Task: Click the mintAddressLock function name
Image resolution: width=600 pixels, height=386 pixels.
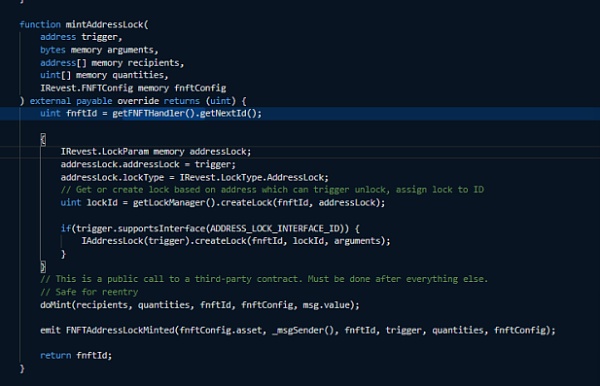Action: click(x=104, y=24)
